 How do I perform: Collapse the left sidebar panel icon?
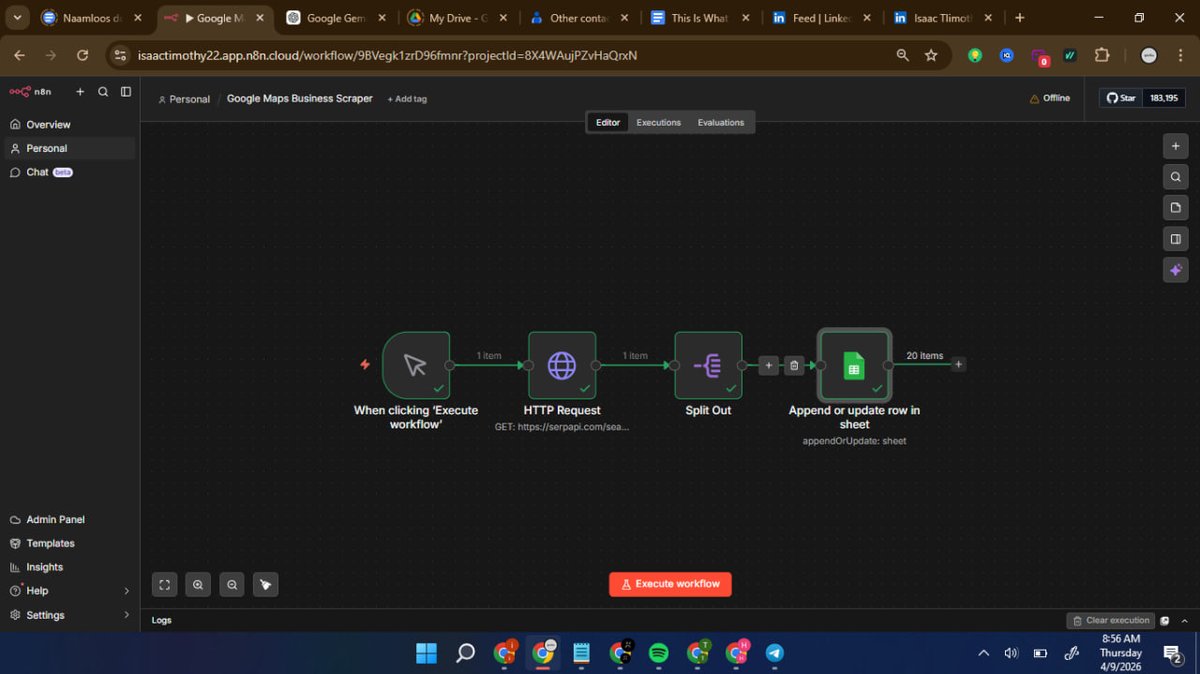tap(126, 91)
